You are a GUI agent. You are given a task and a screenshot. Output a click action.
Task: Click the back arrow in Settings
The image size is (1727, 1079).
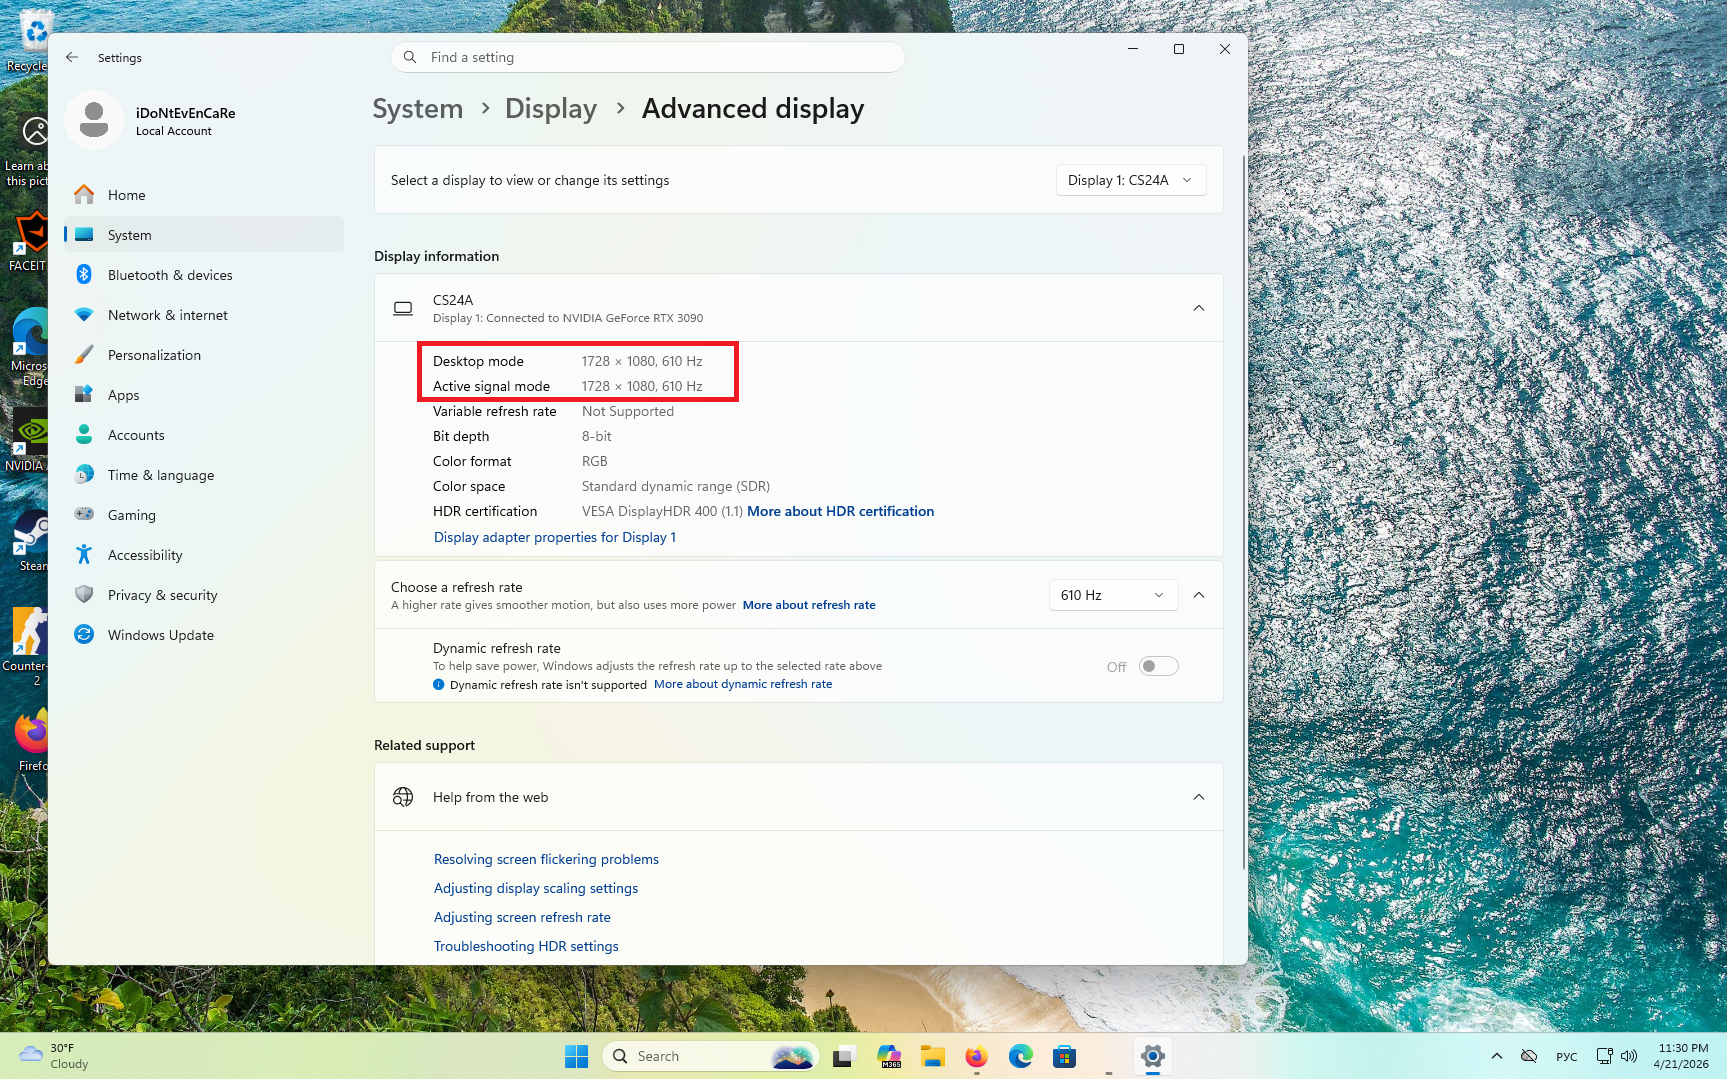point(72,57)
